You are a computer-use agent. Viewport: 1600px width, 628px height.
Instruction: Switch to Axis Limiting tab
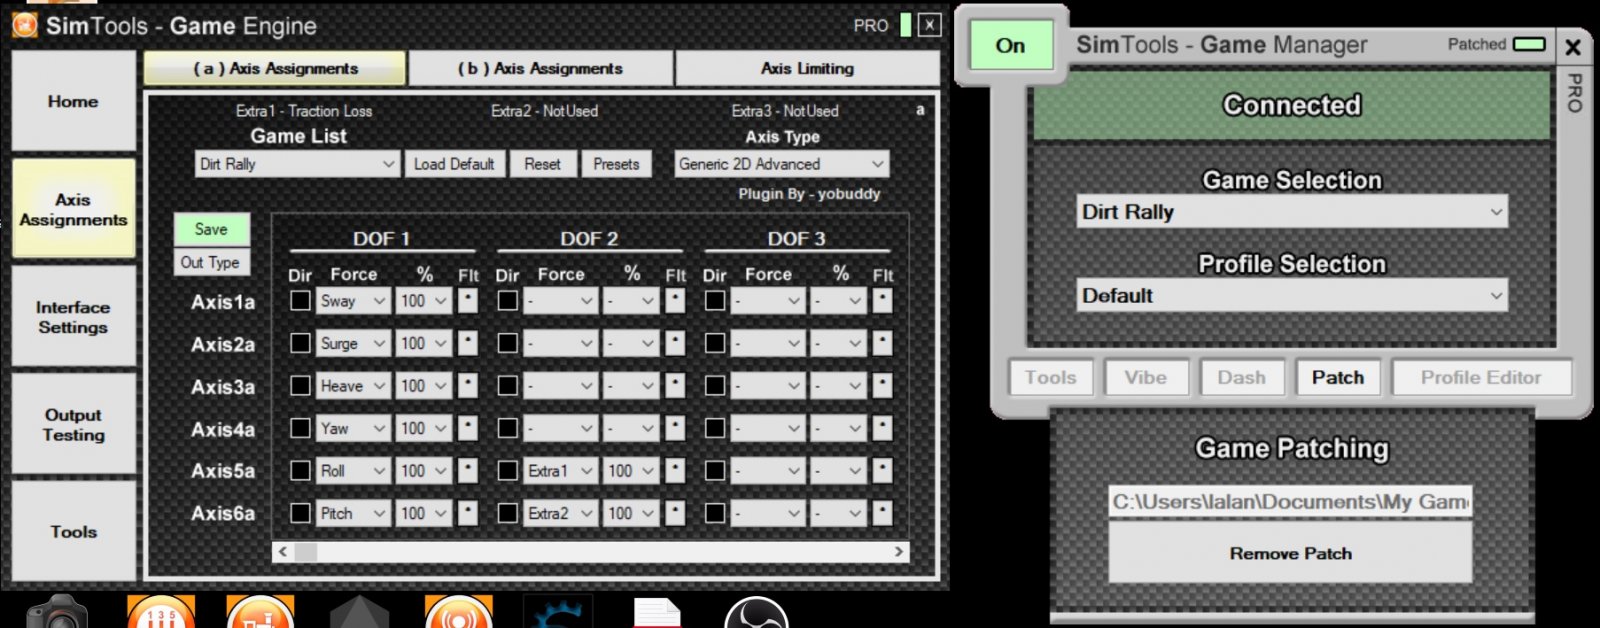(x=807, y=68)
